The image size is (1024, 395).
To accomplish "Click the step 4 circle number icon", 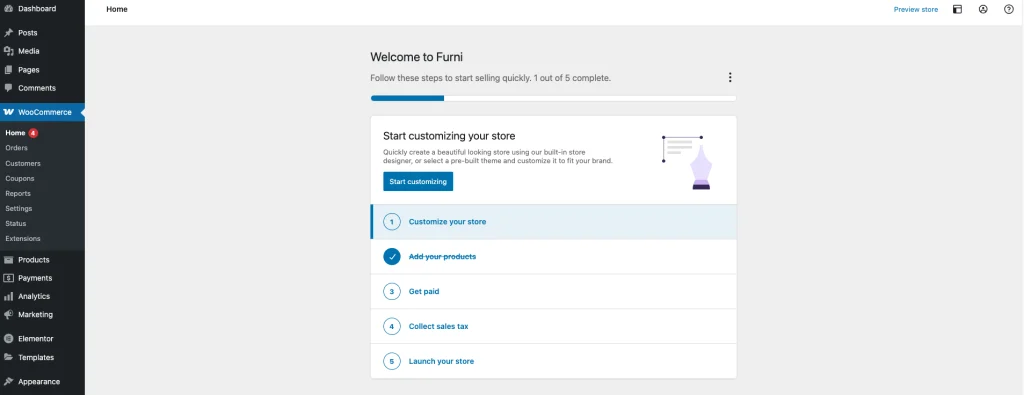I will pyautogui.click(x=392, y=326).
